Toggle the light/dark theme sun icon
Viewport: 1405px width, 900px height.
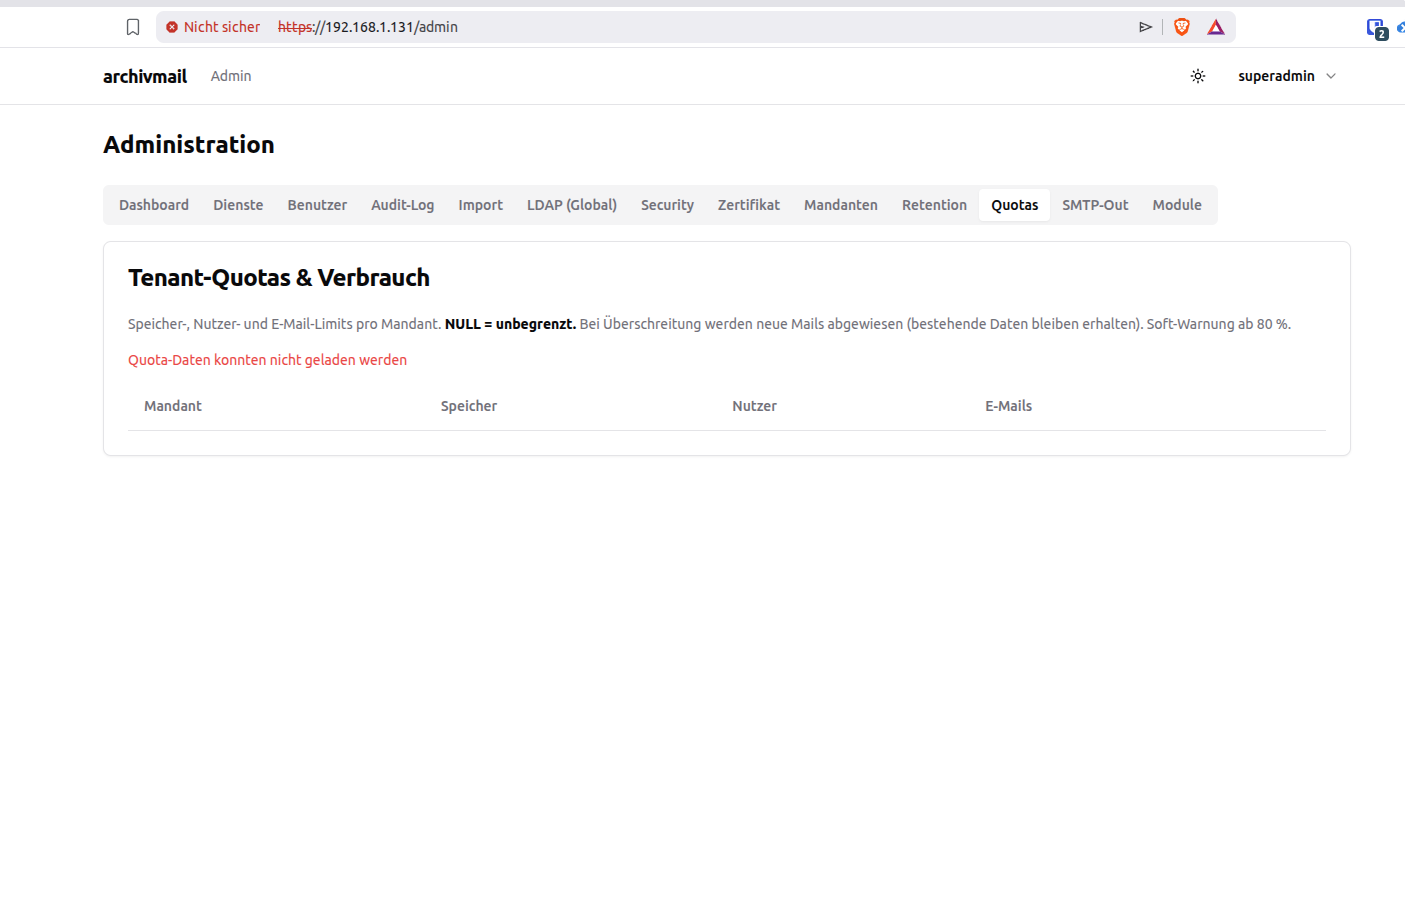click(1198, 76)
